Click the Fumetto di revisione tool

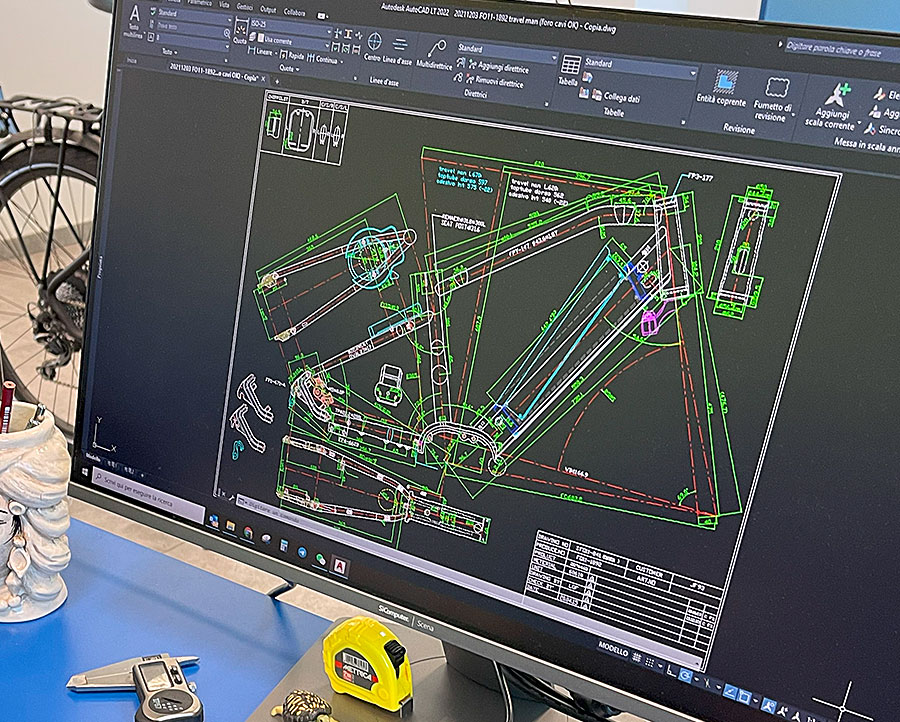pos(773,99)
